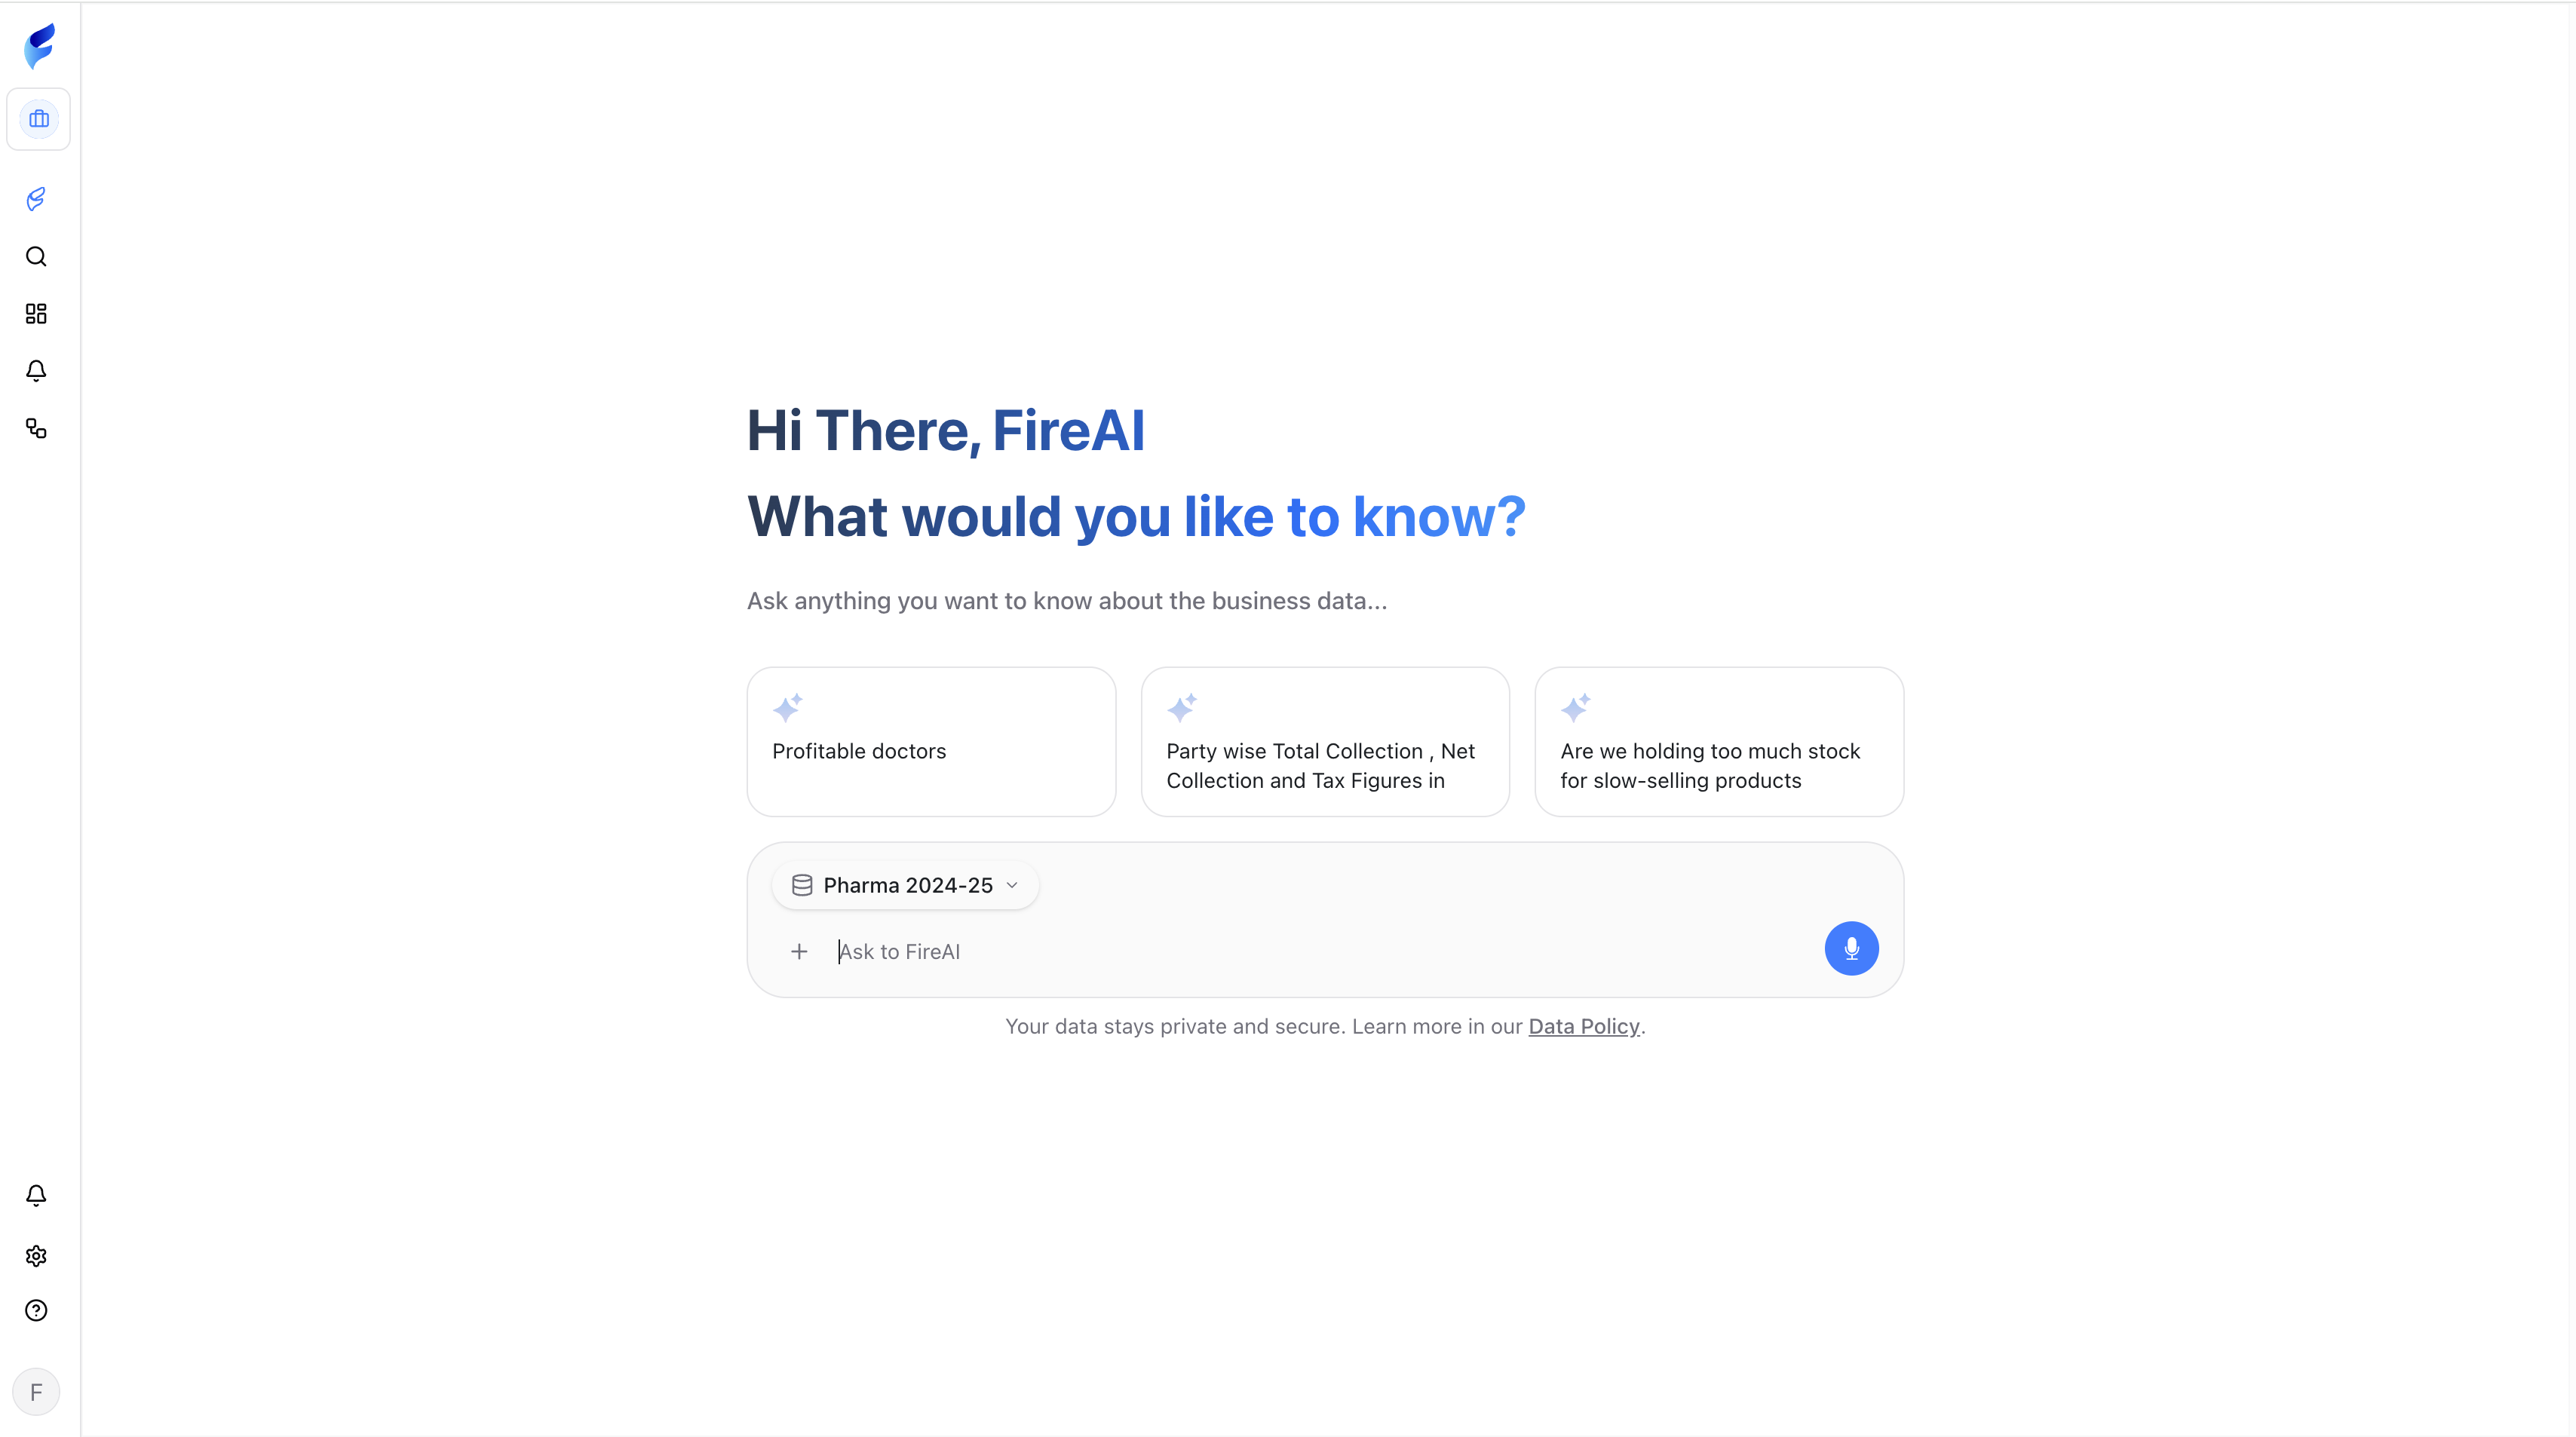Open the help question mark icon
The height and width of the screenshot is (1437, 2576).
(x=36, y=1311)
